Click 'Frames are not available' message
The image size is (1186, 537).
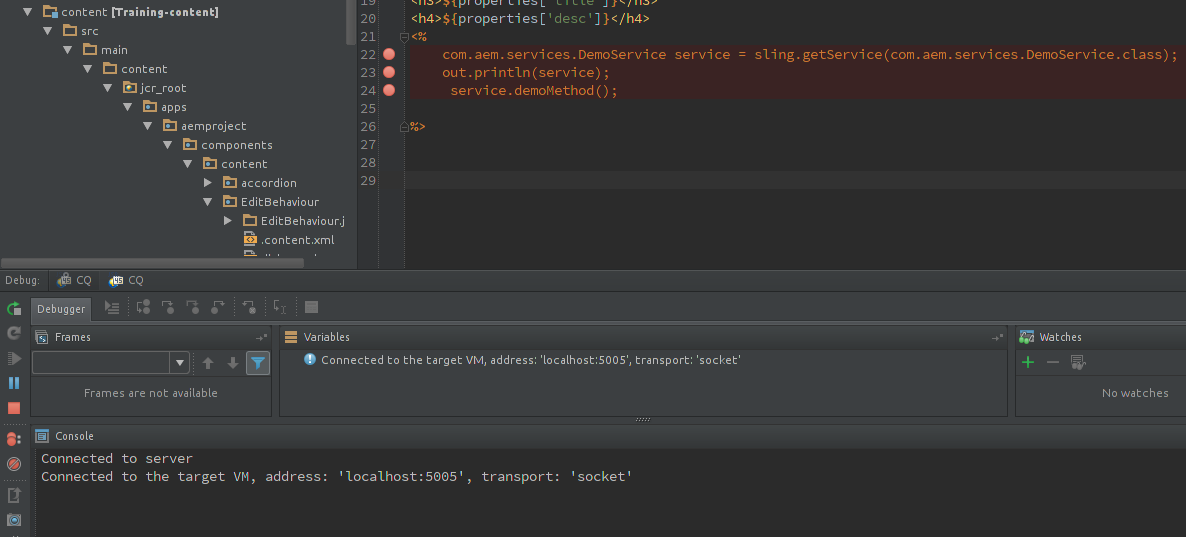(151, 393)
